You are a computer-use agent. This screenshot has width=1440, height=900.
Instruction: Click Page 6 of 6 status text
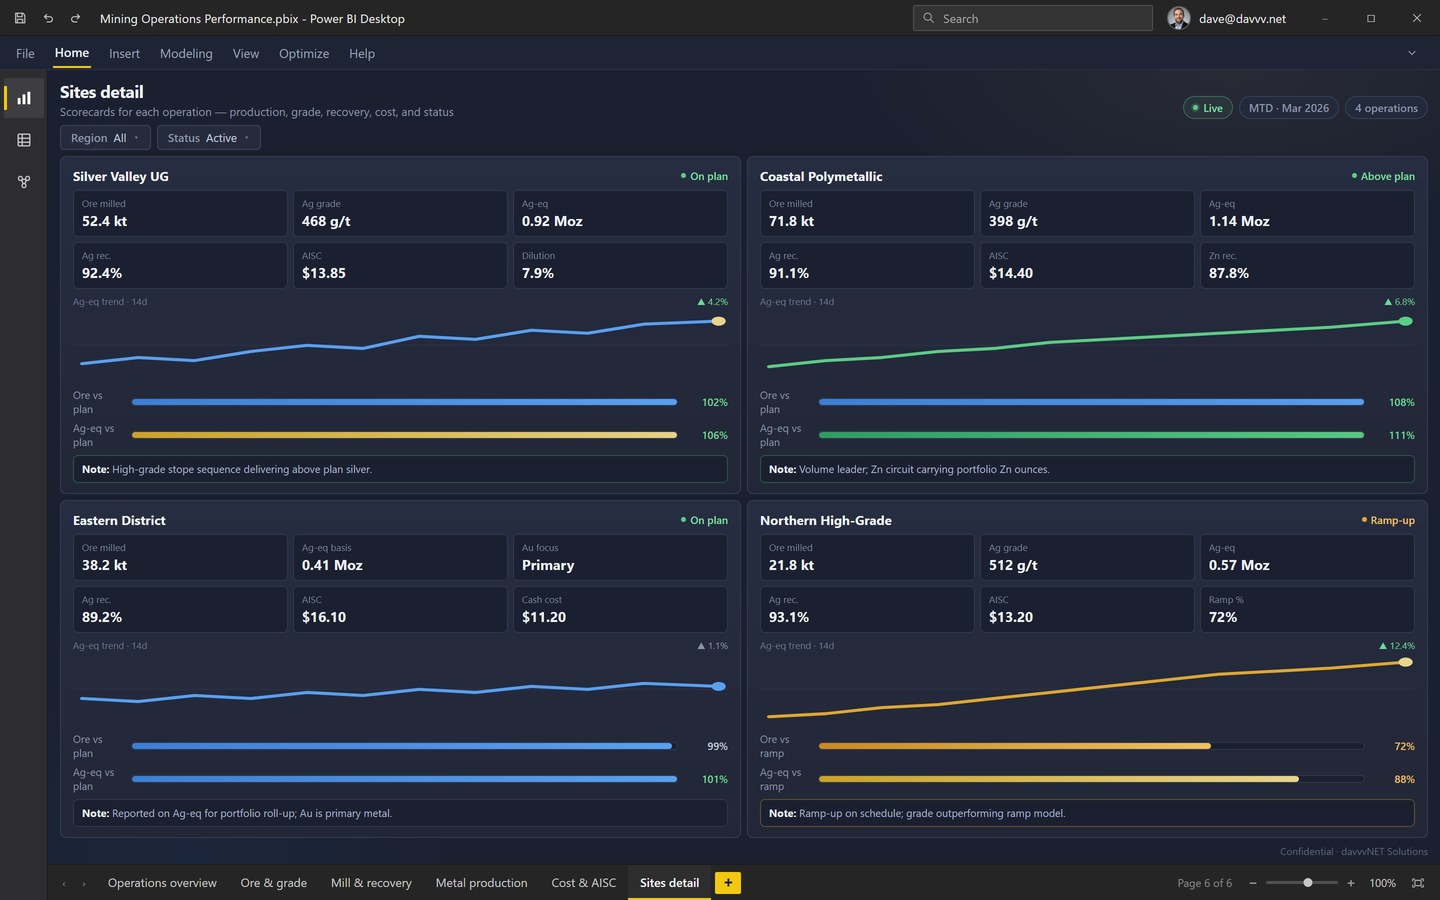point(1204,883)
